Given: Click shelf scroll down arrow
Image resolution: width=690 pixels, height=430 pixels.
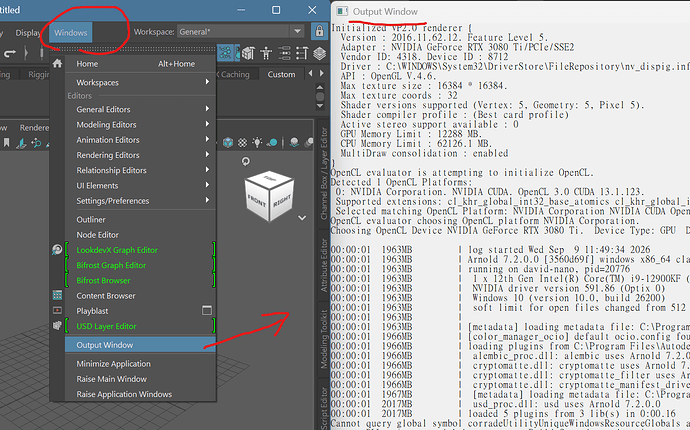Looking at the screenshot, I should [320, 106].
